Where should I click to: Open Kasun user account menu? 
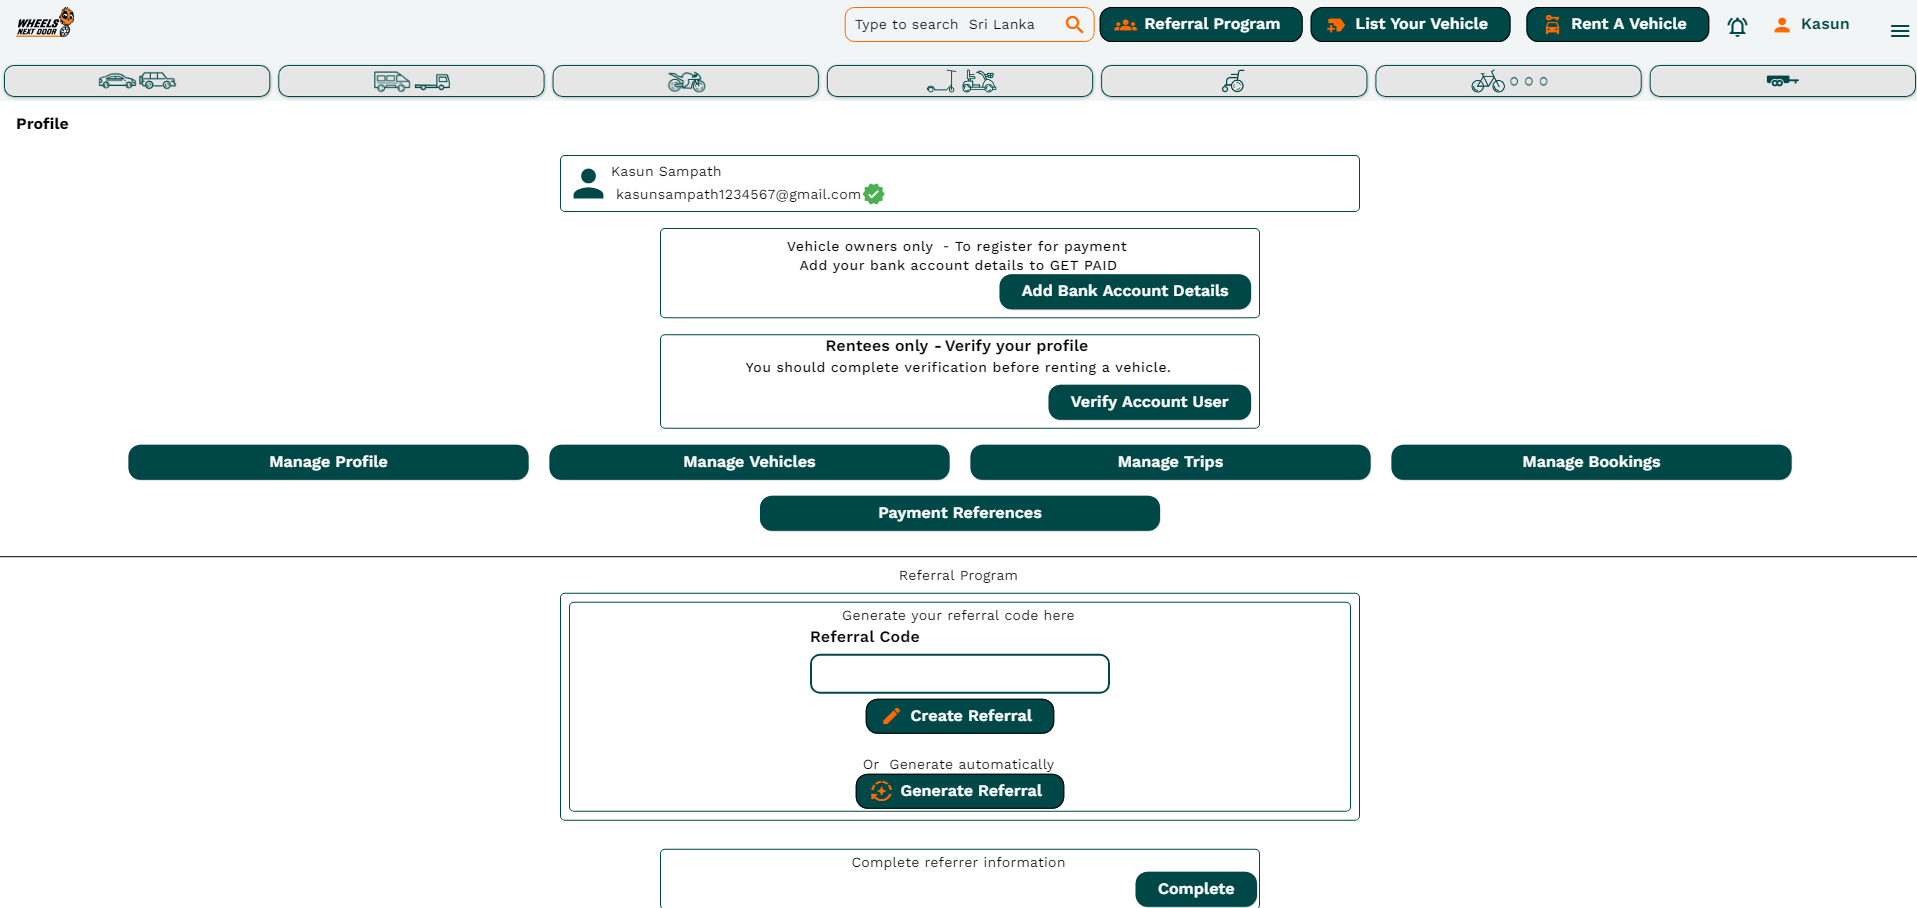tap(1811, 24)
